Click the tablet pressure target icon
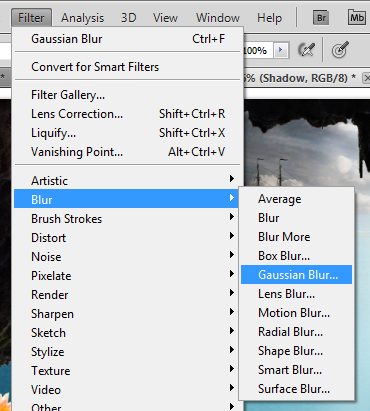This screenshot has width=370, height=411. [x=340, y=50]
